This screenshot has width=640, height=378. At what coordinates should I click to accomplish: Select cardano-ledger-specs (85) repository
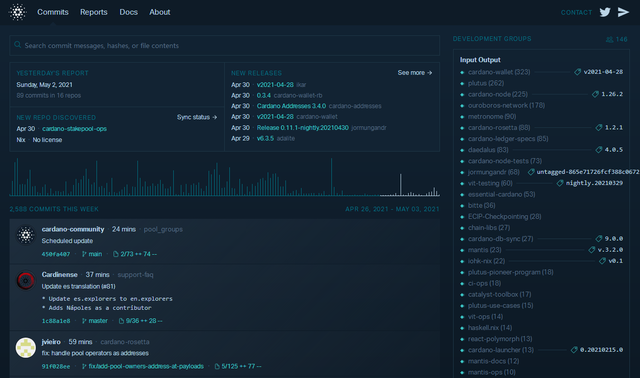508,139
